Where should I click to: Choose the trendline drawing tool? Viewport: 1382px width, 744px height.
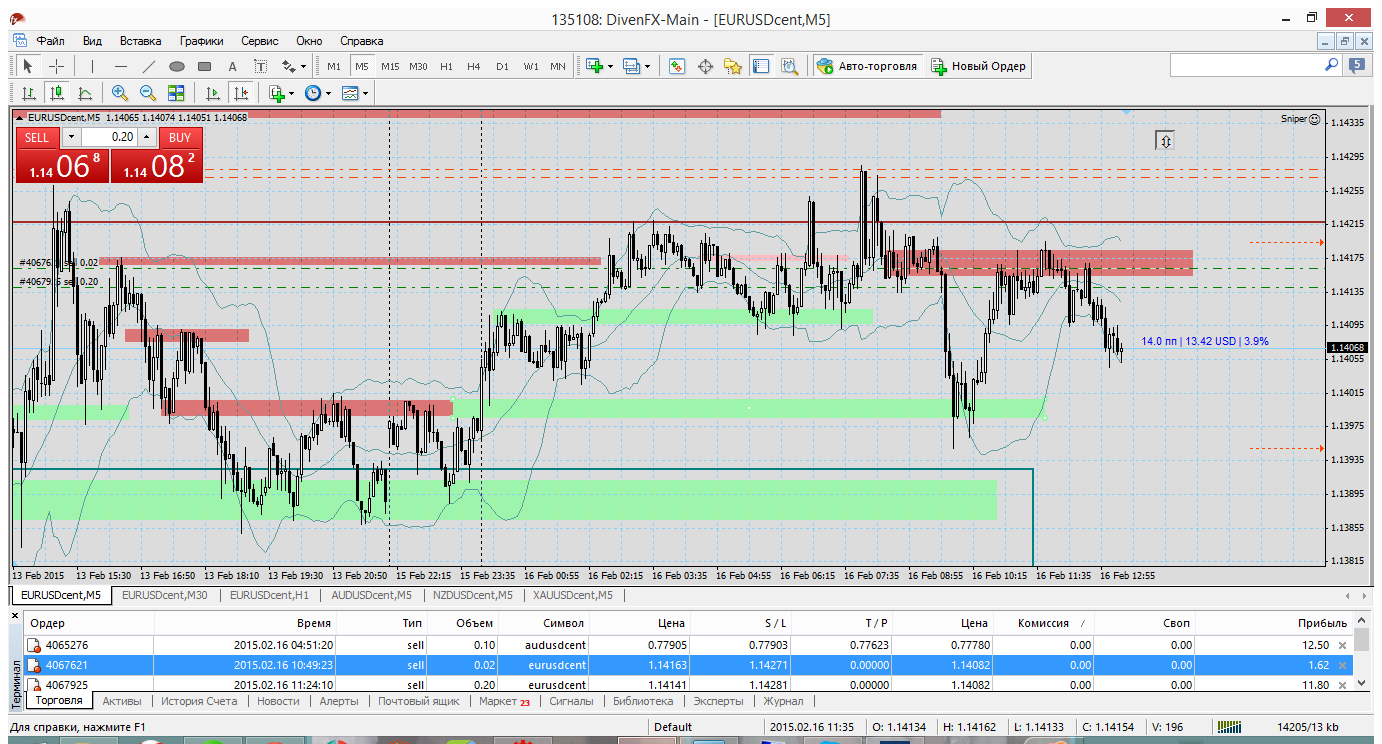(x=149, y=66)
